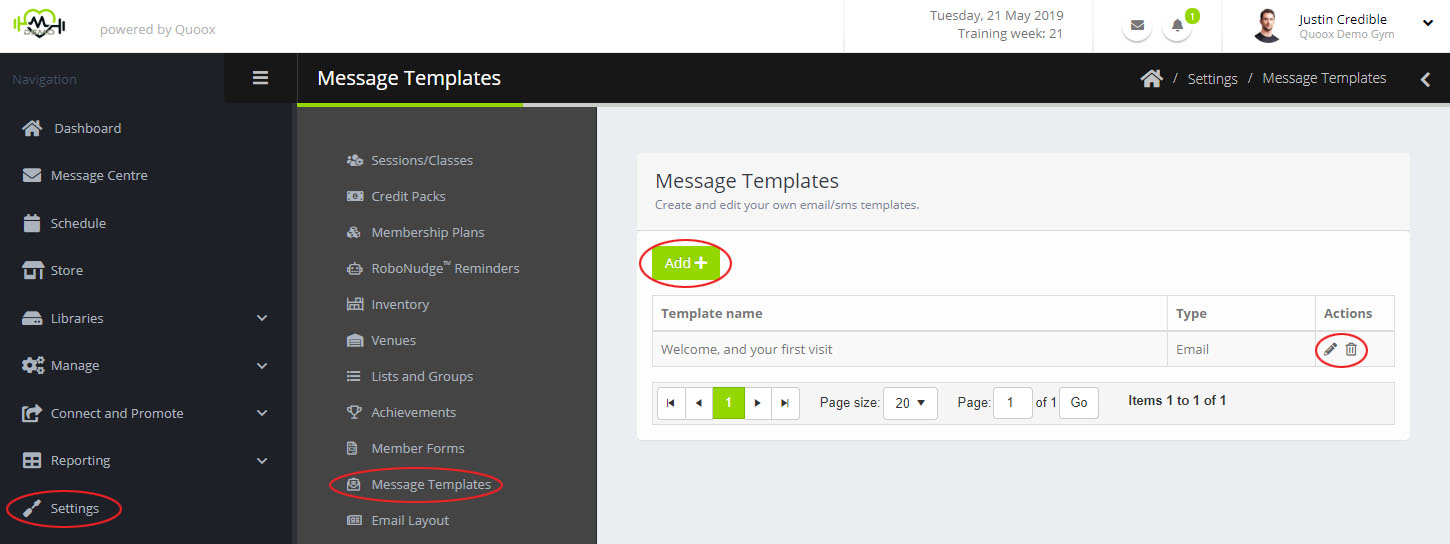Image resolution: width=1450 pixels, height=544 pixels.
Task: Click the Schedule calendar icon
Action: (x=32, y=222)
